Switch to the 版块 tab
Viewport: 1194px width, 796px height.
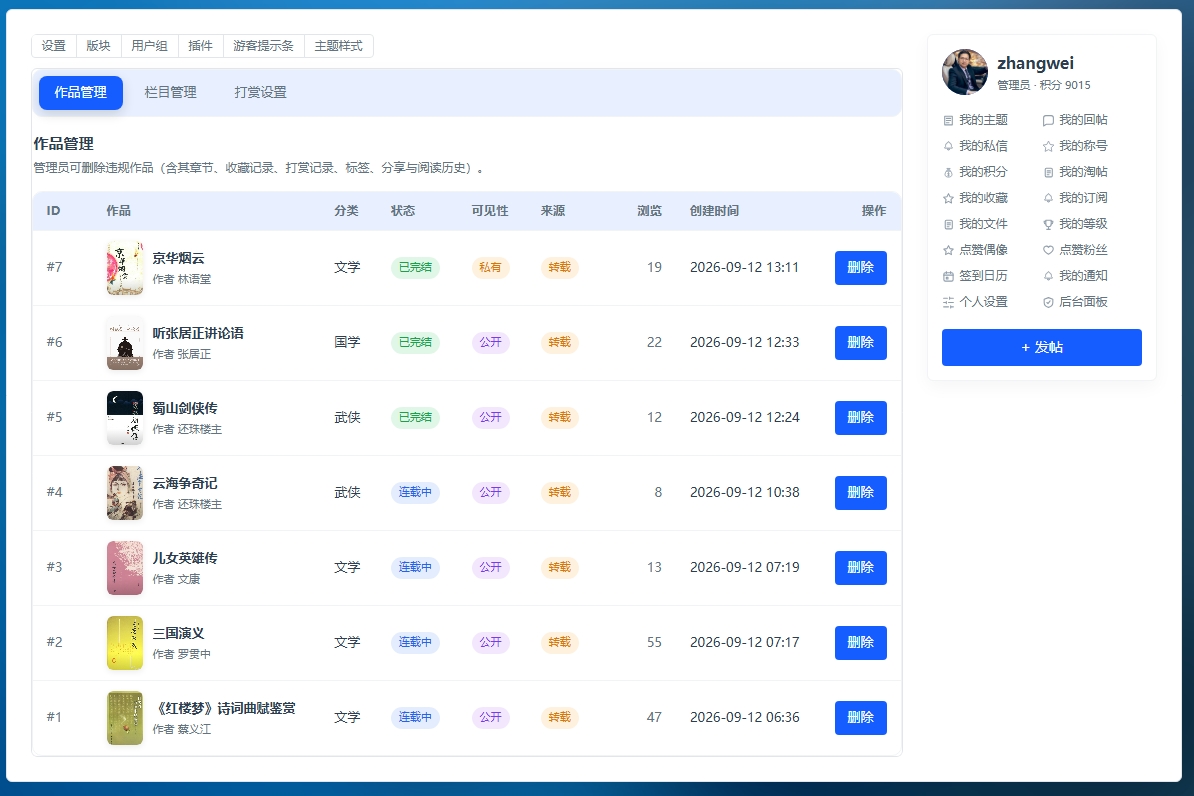coord(99,46)
